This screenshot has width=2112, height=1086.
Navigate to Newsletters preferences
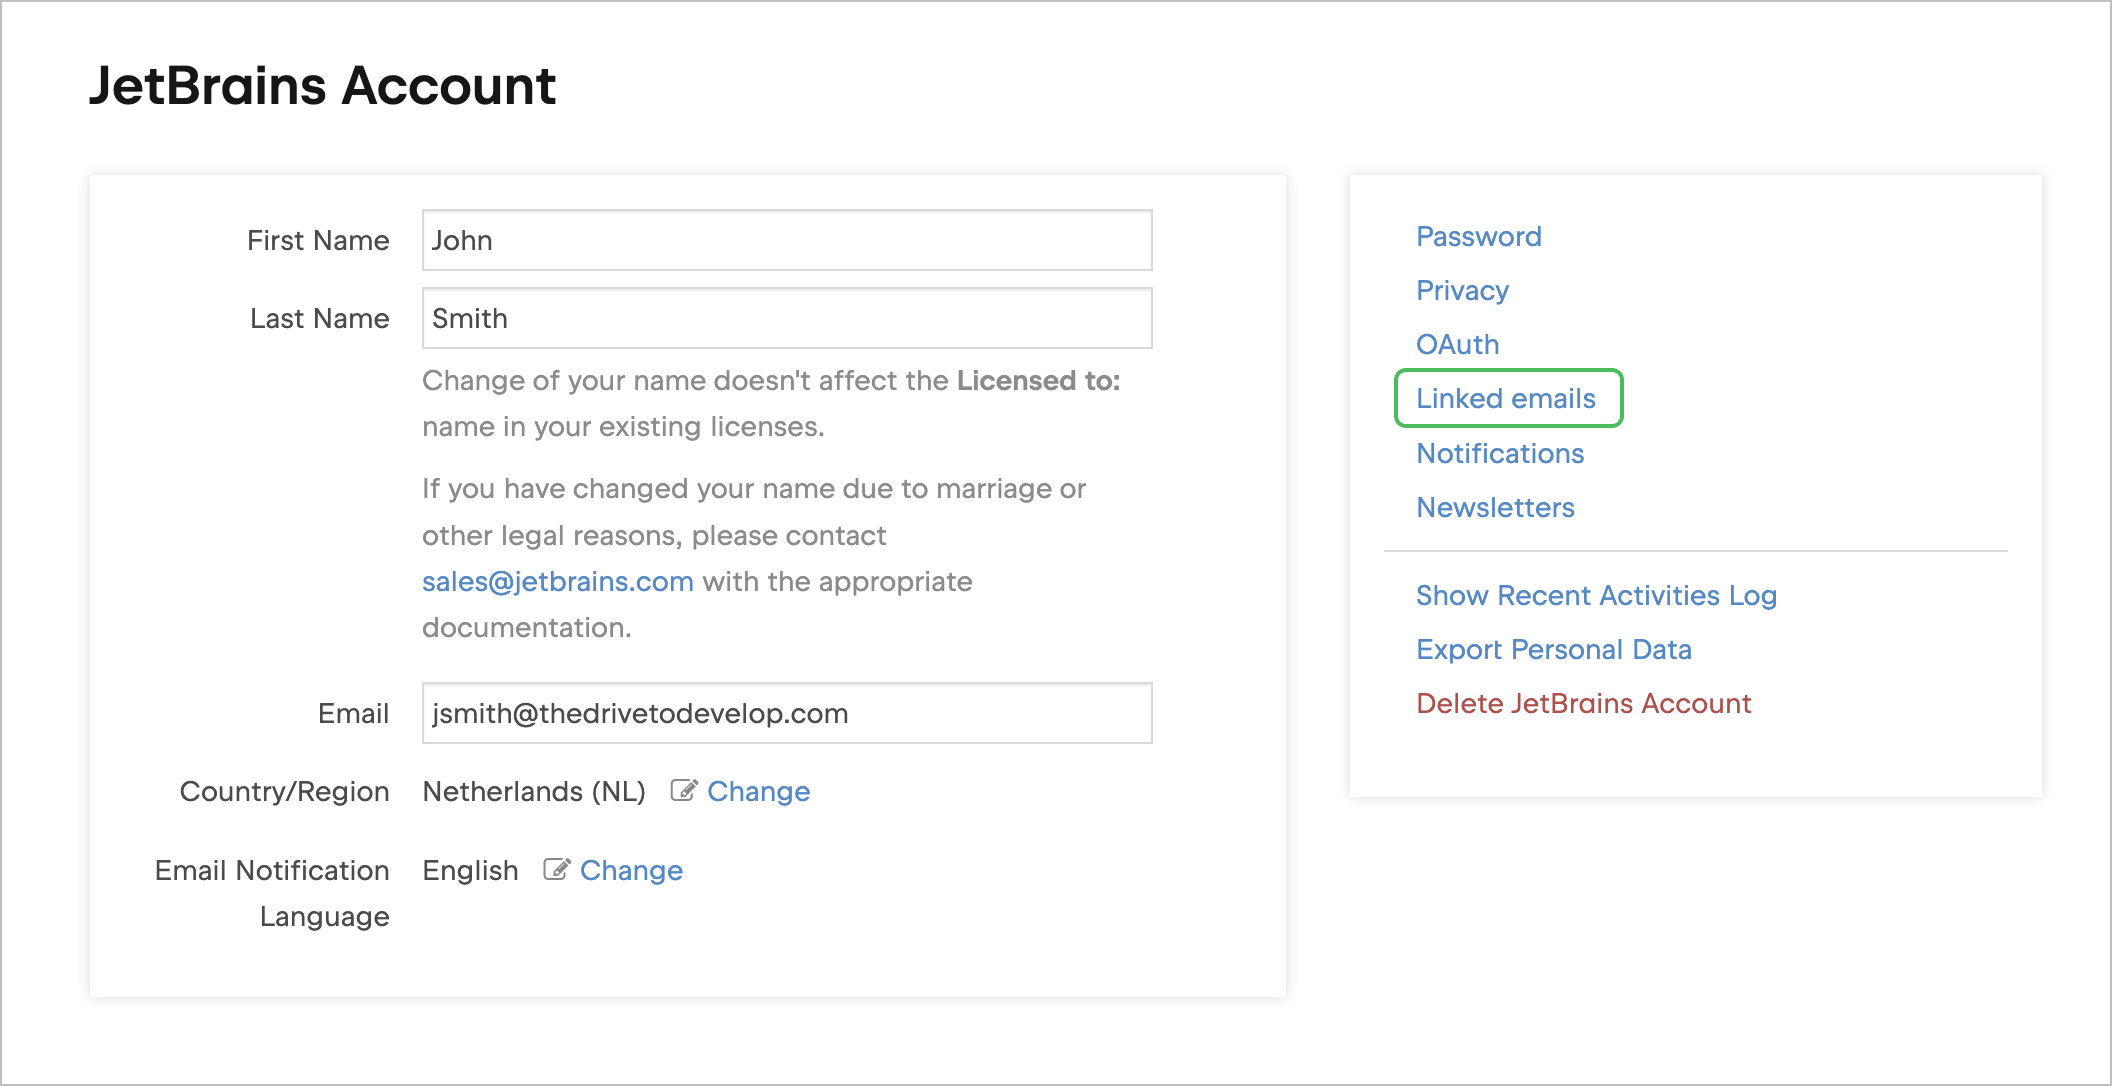tap(1495, 508)
